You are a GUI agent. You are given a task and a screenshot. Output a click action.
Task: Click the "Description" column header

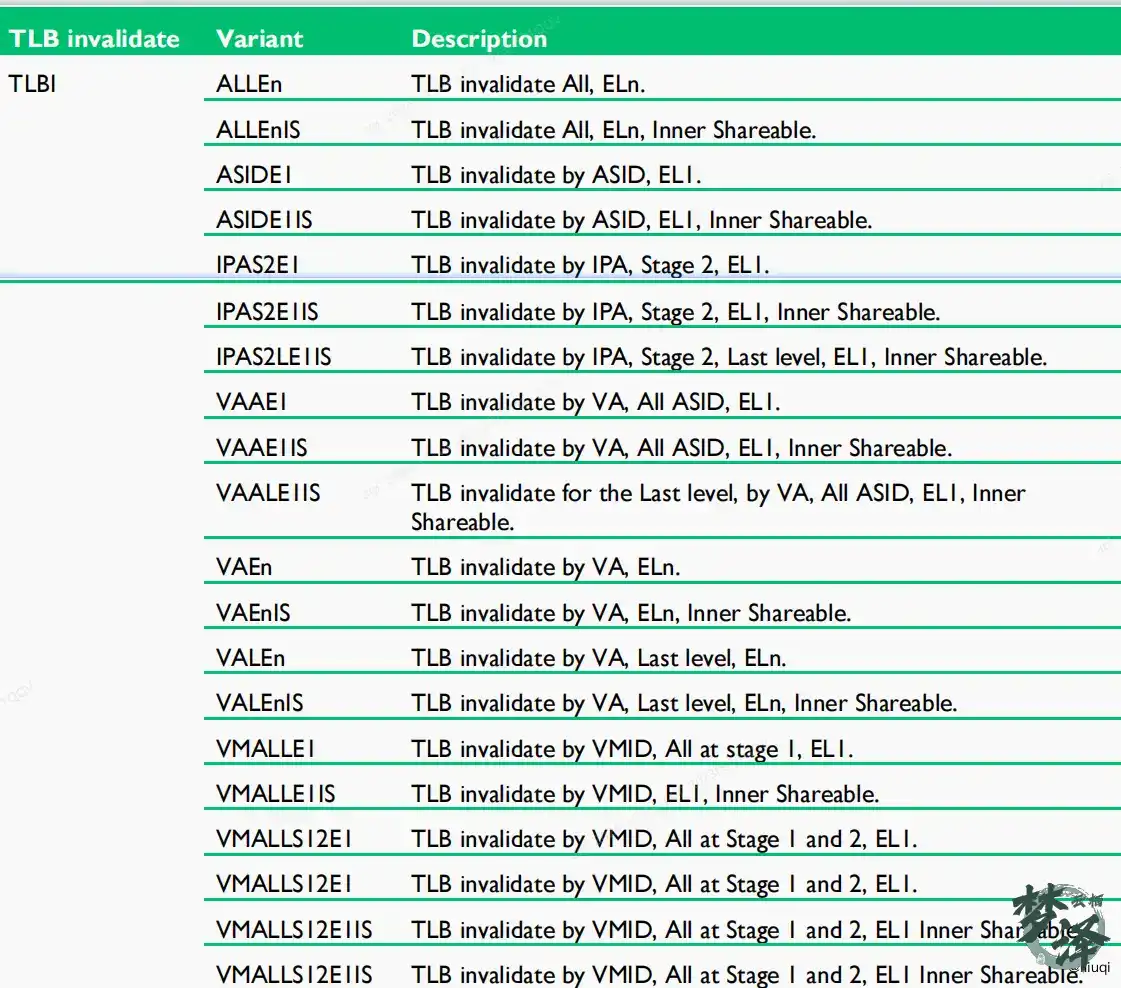click(479, 39)
